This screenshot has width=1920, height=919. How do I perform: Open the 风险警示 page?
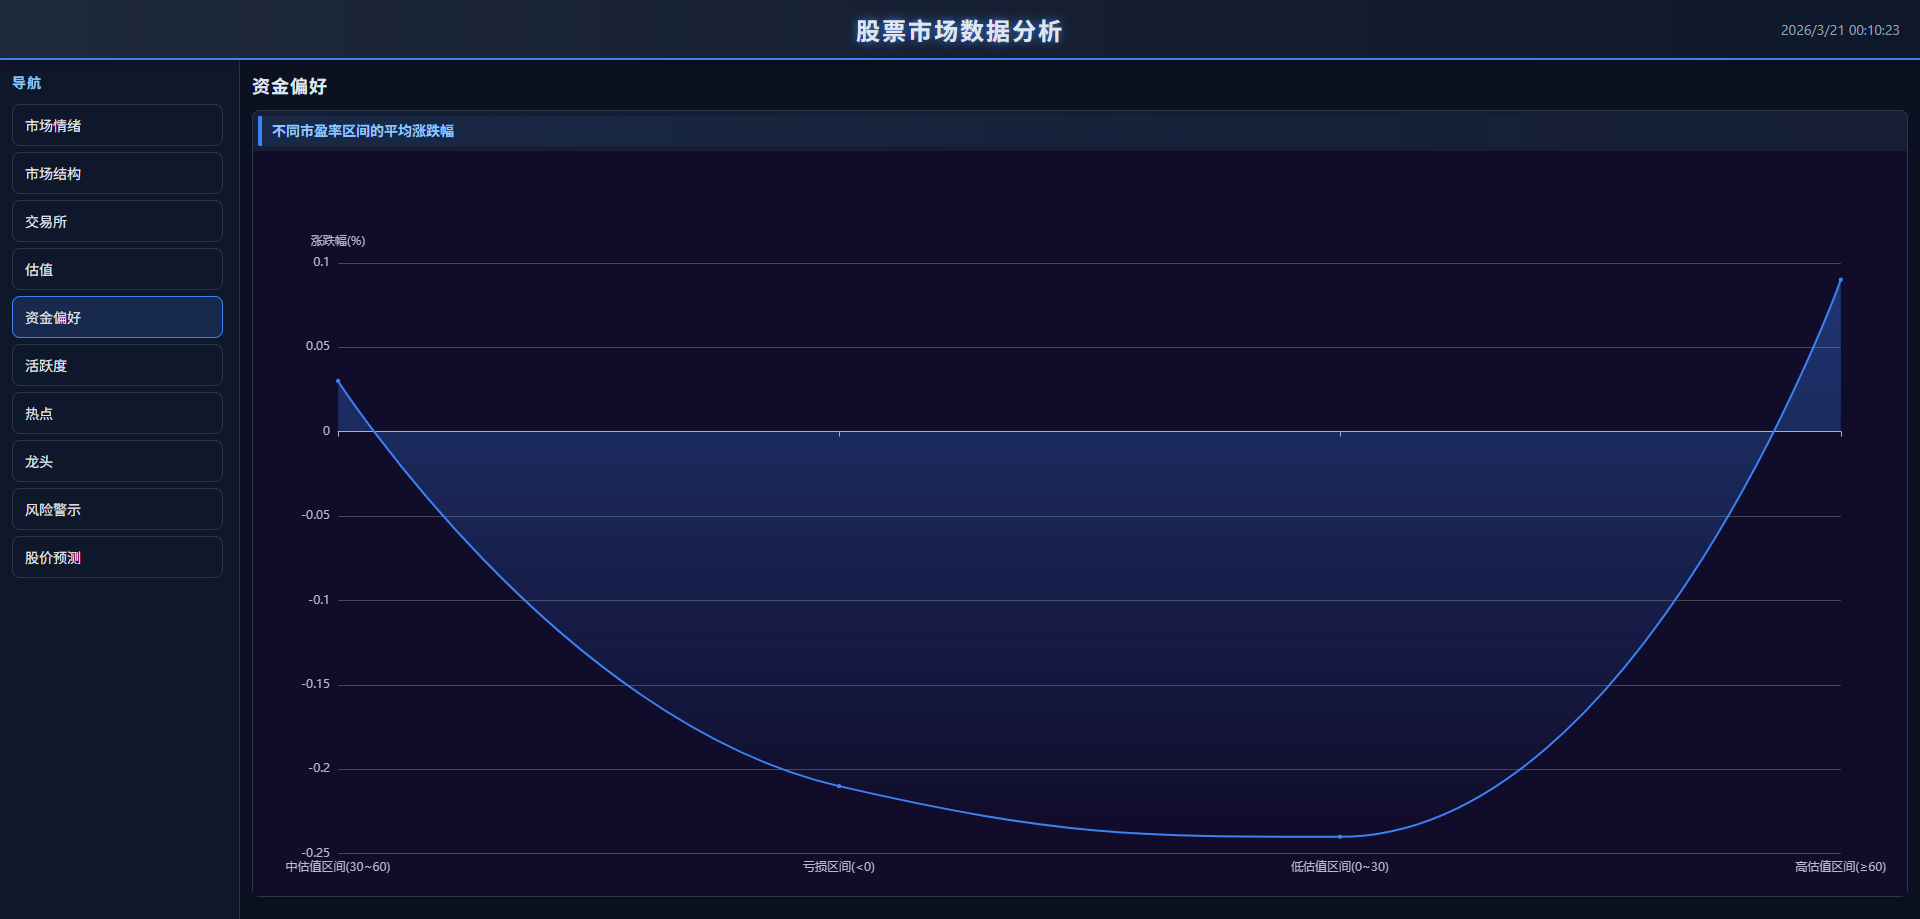click(117, 510)
